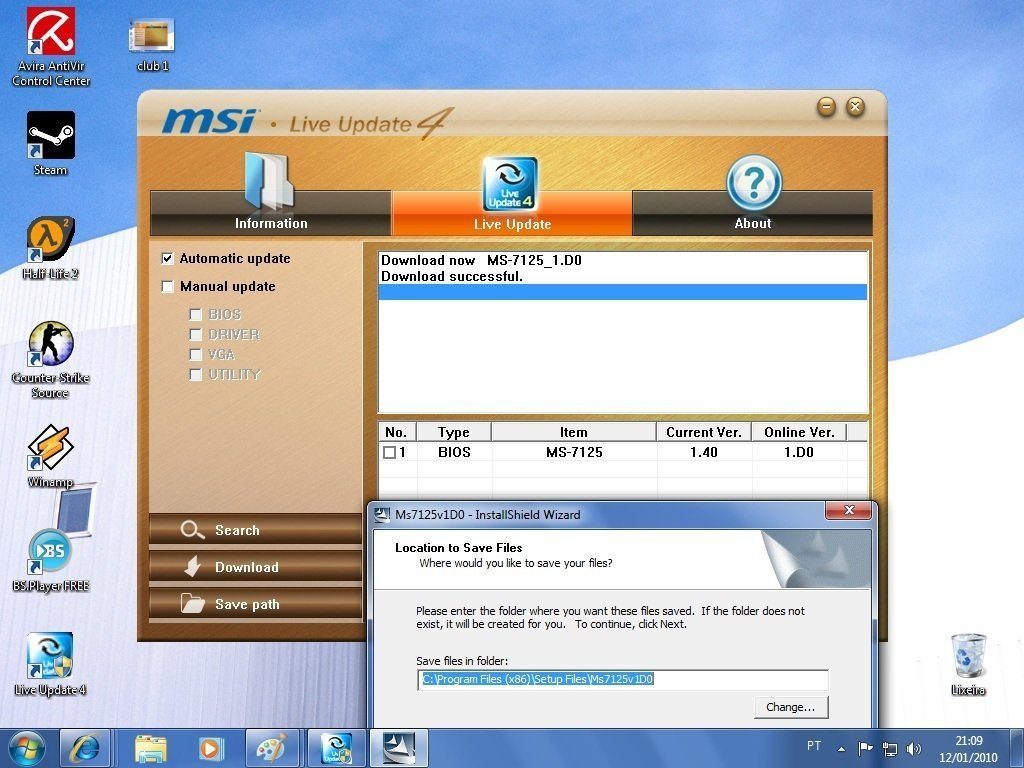
Task: Select the Half-Life 2 desktop icon
Action: [x=50, y=248]
